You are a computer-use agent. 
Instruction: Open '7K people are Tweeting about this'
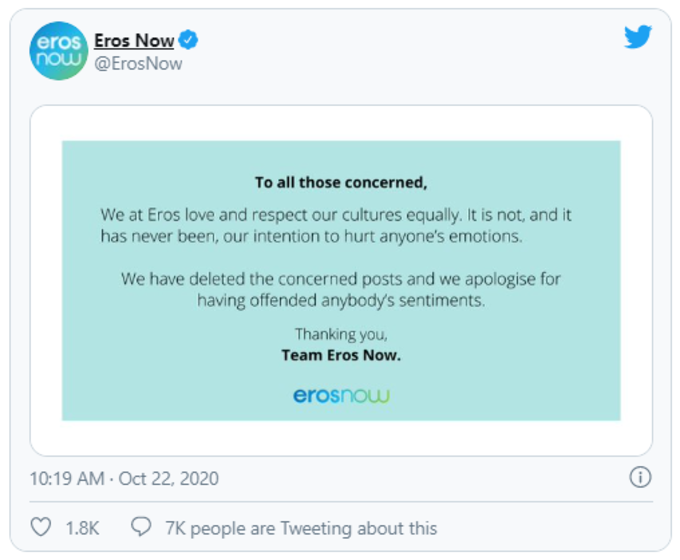coord(301,528)
